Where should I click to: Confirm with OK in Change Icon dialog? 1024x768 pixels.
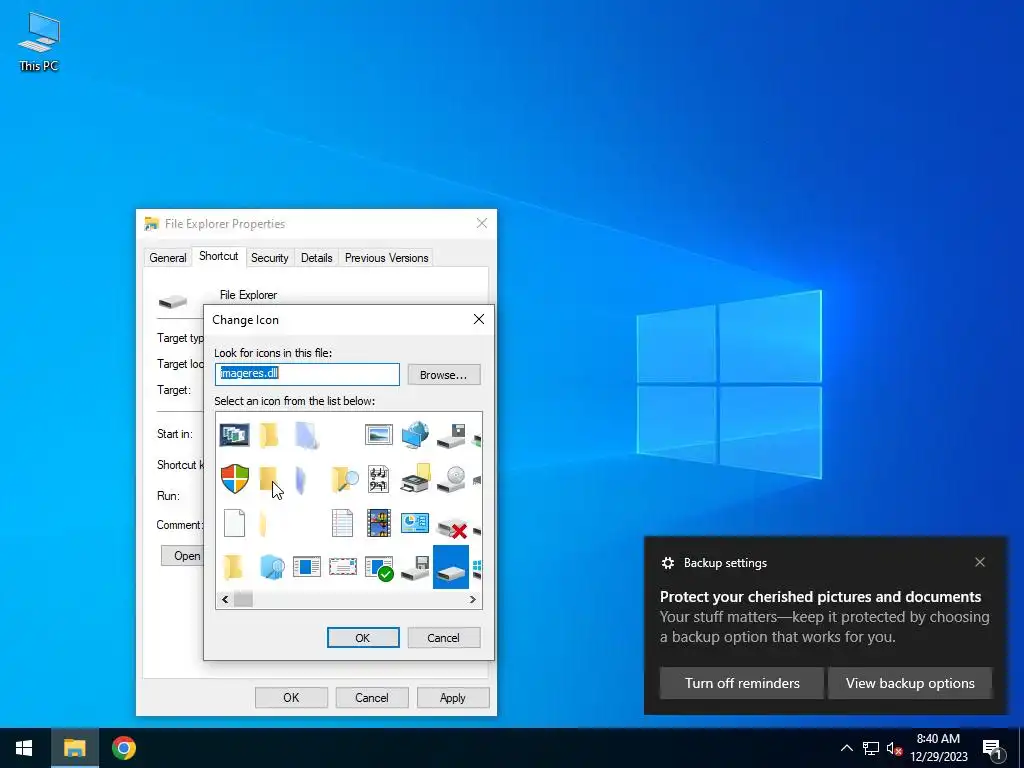363,638
